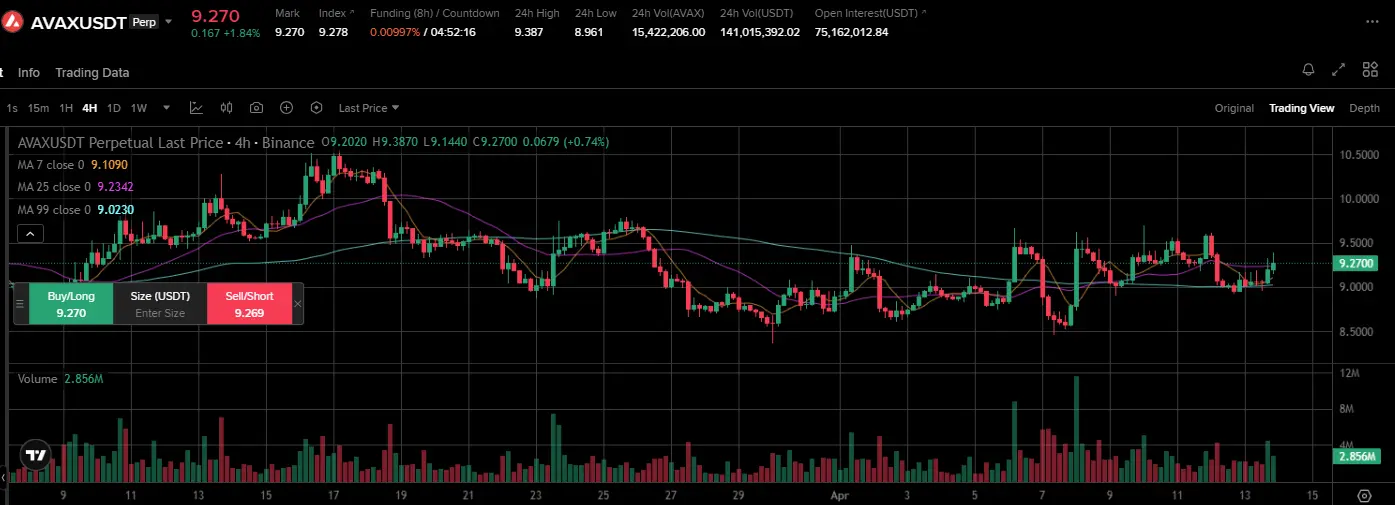Click the Apr label on time axis
Viewport: 1395px width, 505px height.
839,495
